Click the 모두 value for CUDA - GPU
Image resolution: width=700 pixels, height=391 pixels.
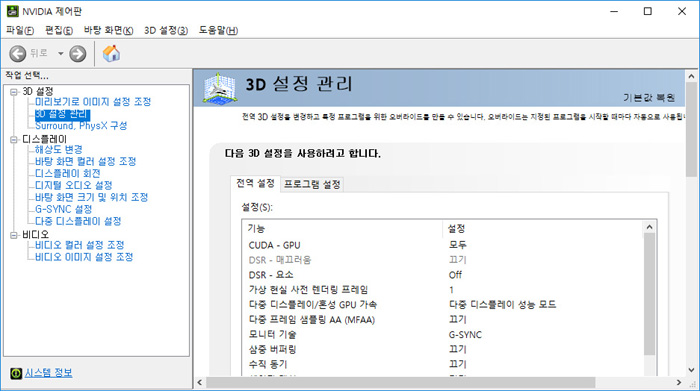(x=458, y=245)
